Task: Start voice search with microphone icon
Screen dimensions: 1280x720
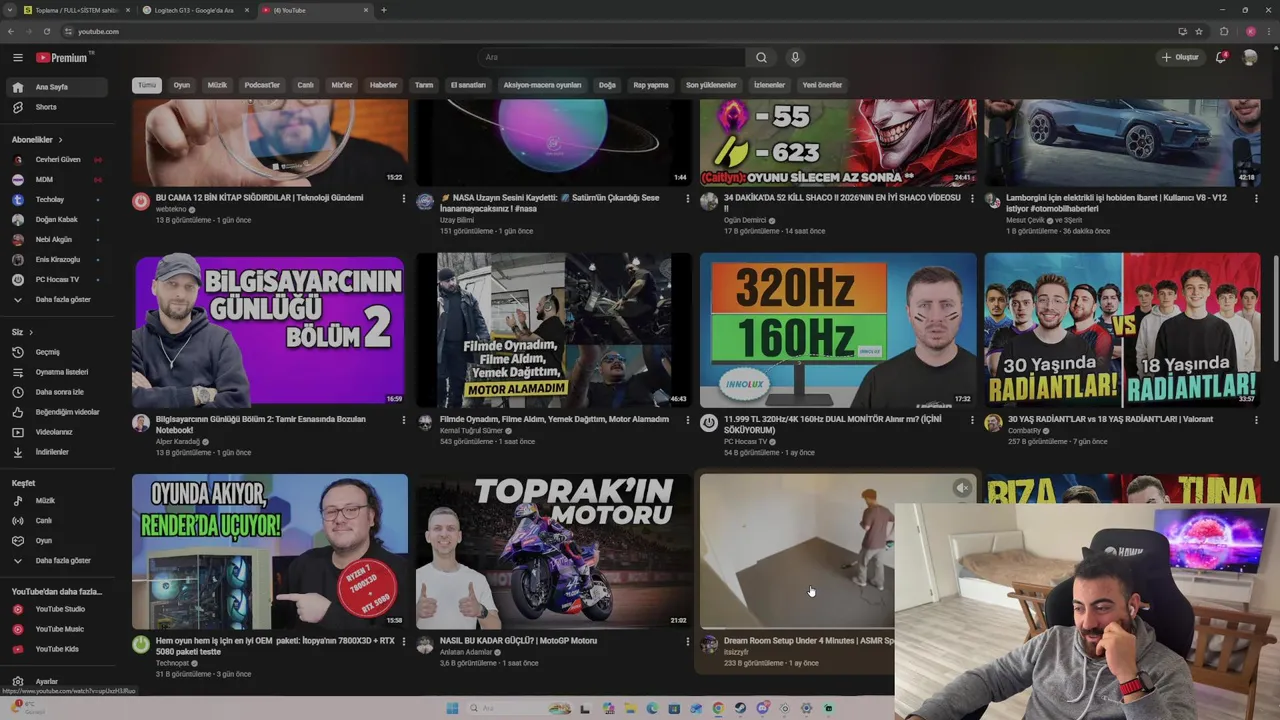Action: tap(795, 57)
